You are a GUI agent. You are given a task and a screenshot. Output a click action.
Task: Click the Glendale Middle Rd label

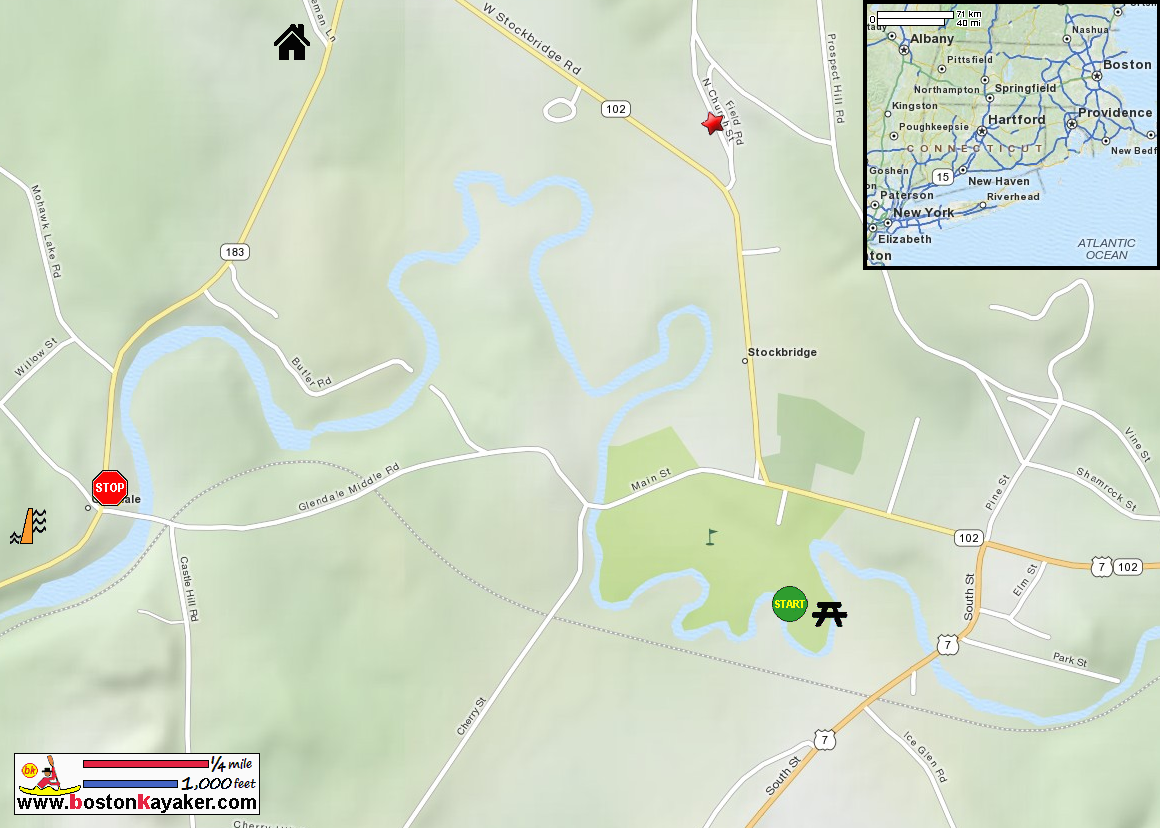click(x=348, y=488)
